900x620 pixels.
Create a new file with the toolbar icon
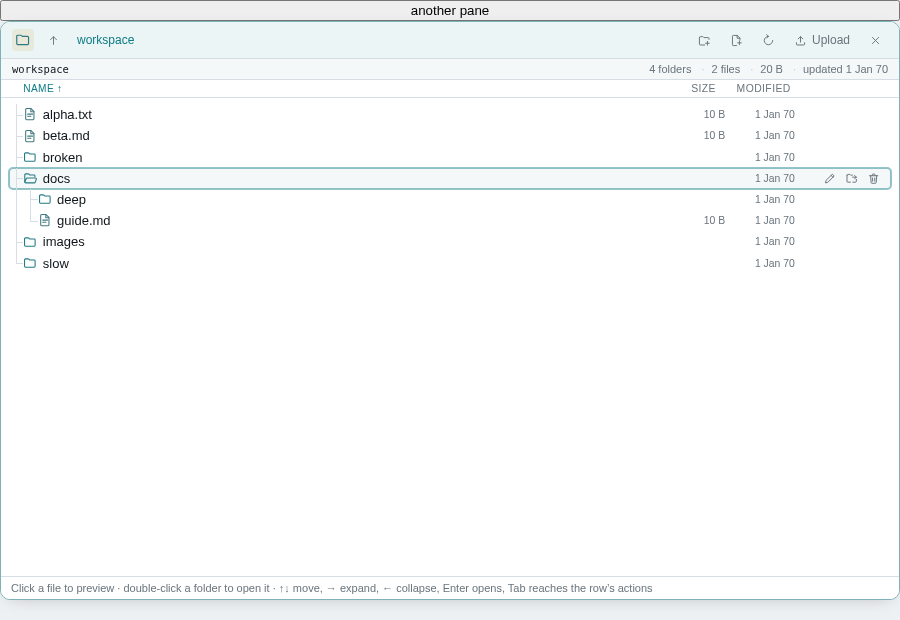point(736,40)
